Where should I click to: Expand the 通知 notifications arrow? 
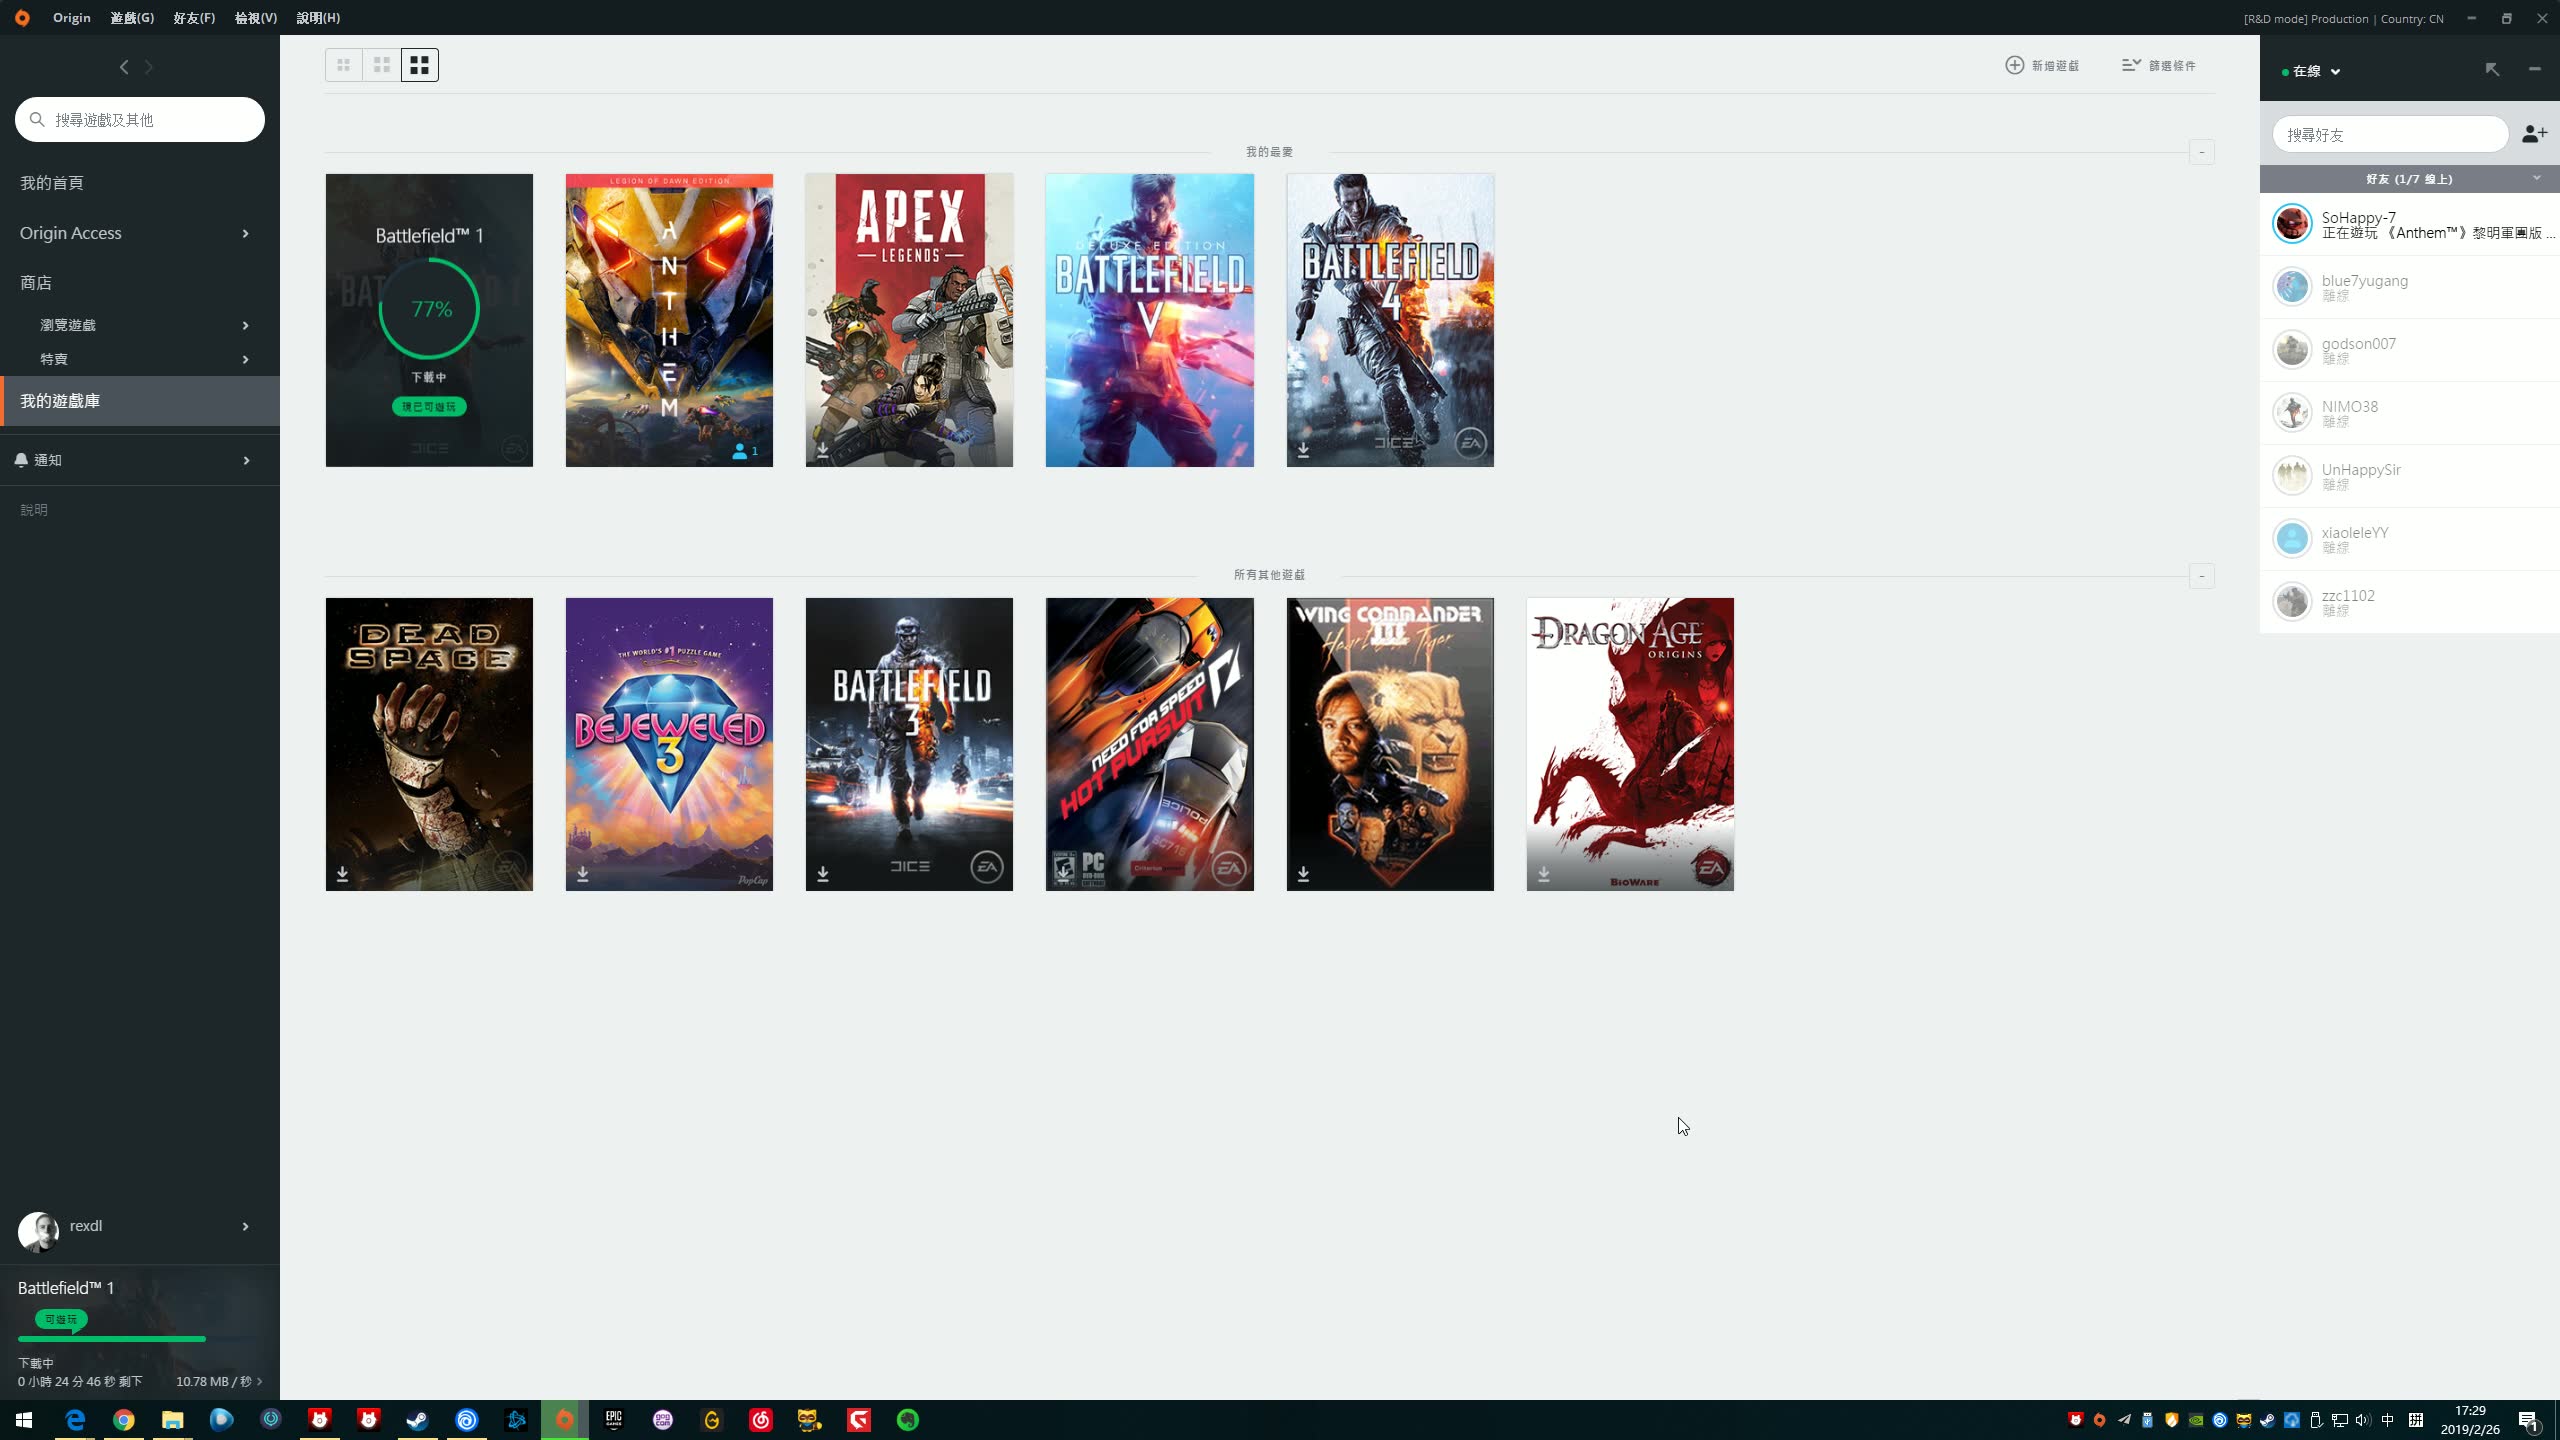245,460
